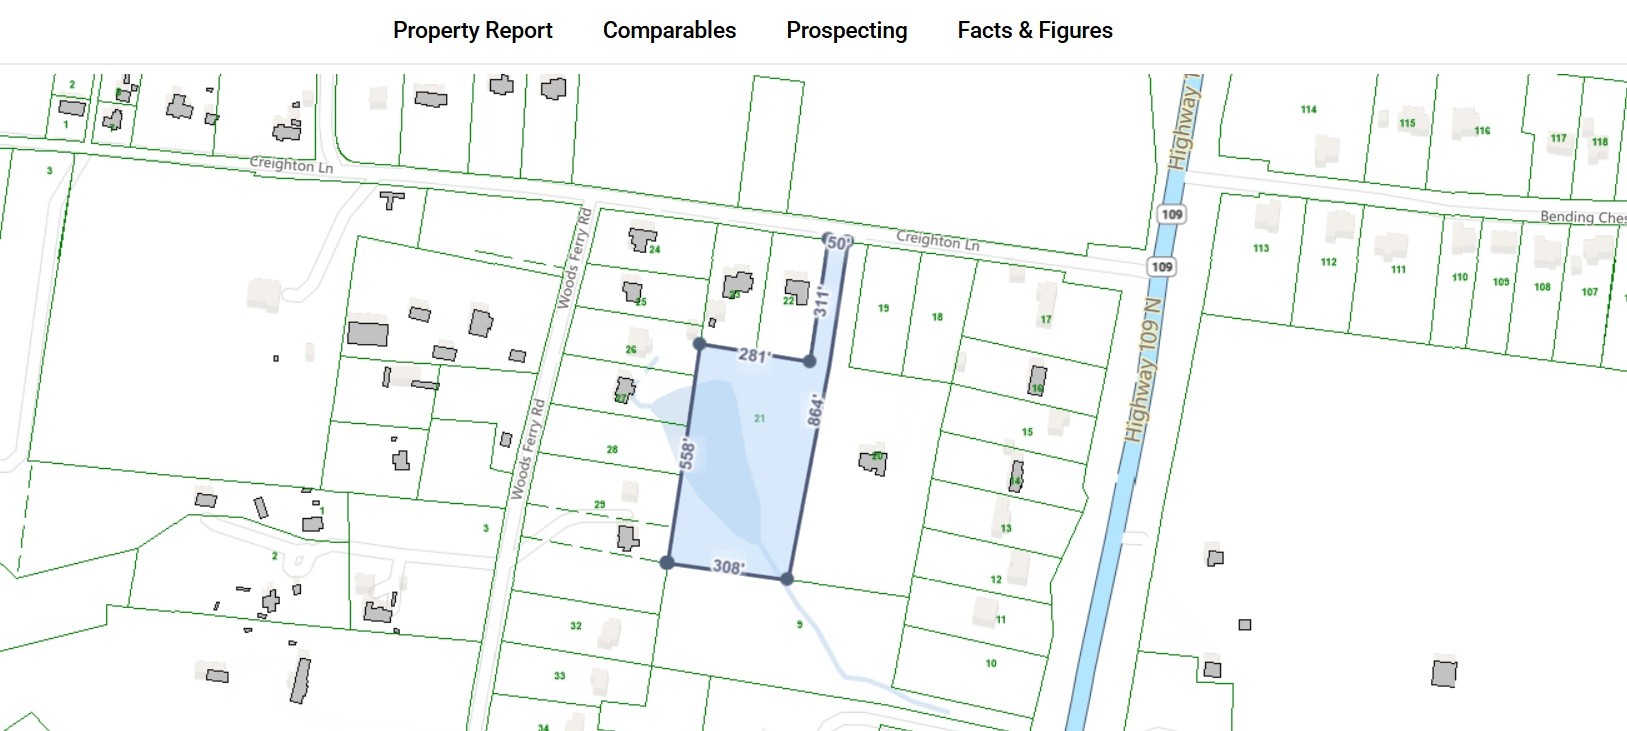Click the building footprint on parcel 24

[642, 240]
